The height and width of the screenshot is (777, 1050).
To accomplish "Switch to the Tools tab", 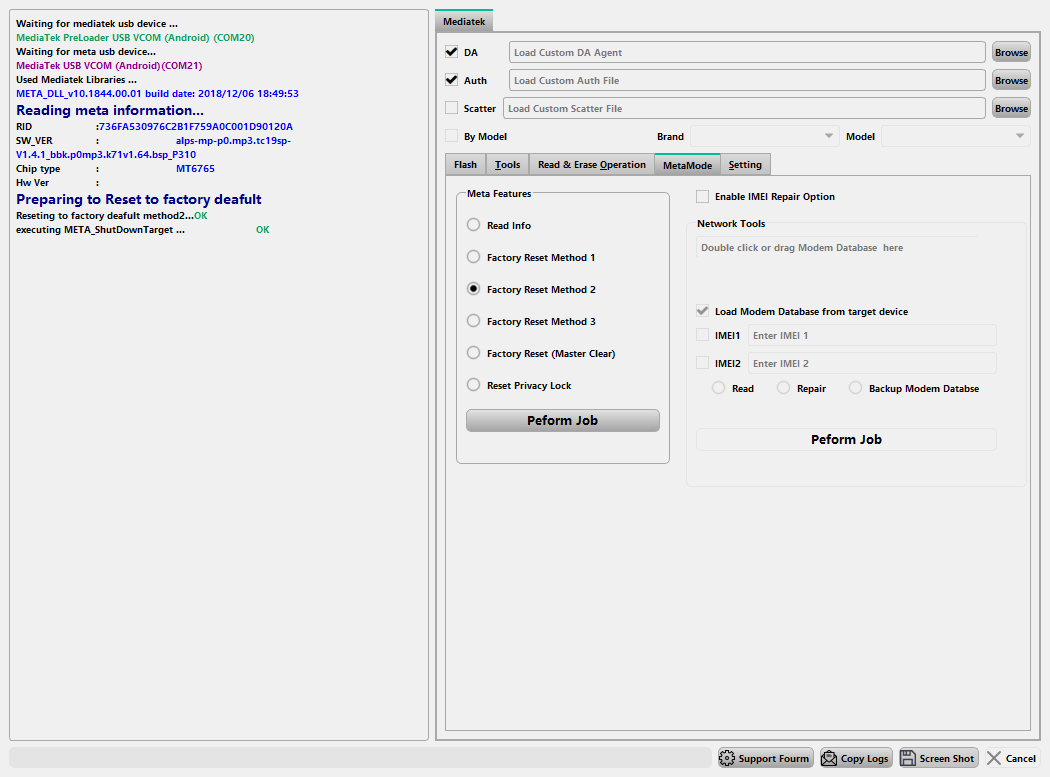I will (x=508, y=165).
